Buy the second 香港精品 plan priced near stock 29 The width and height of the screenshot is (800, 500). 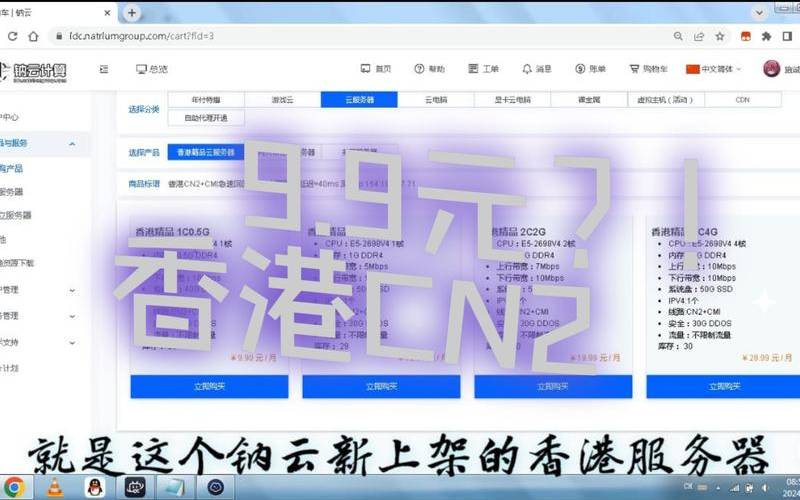pyautogui.click(x=381, y=387)
